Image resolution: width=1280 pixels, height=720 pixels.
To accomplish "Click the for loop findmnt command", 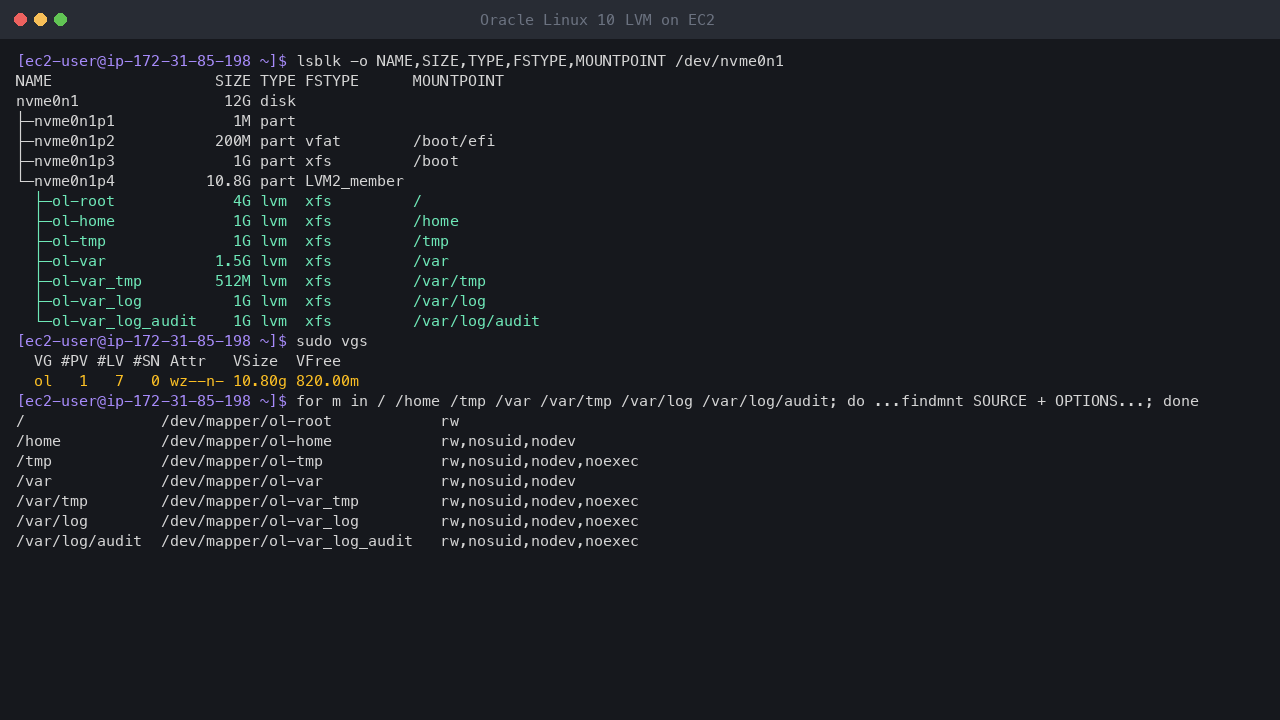I will click(x=747, y=401).
